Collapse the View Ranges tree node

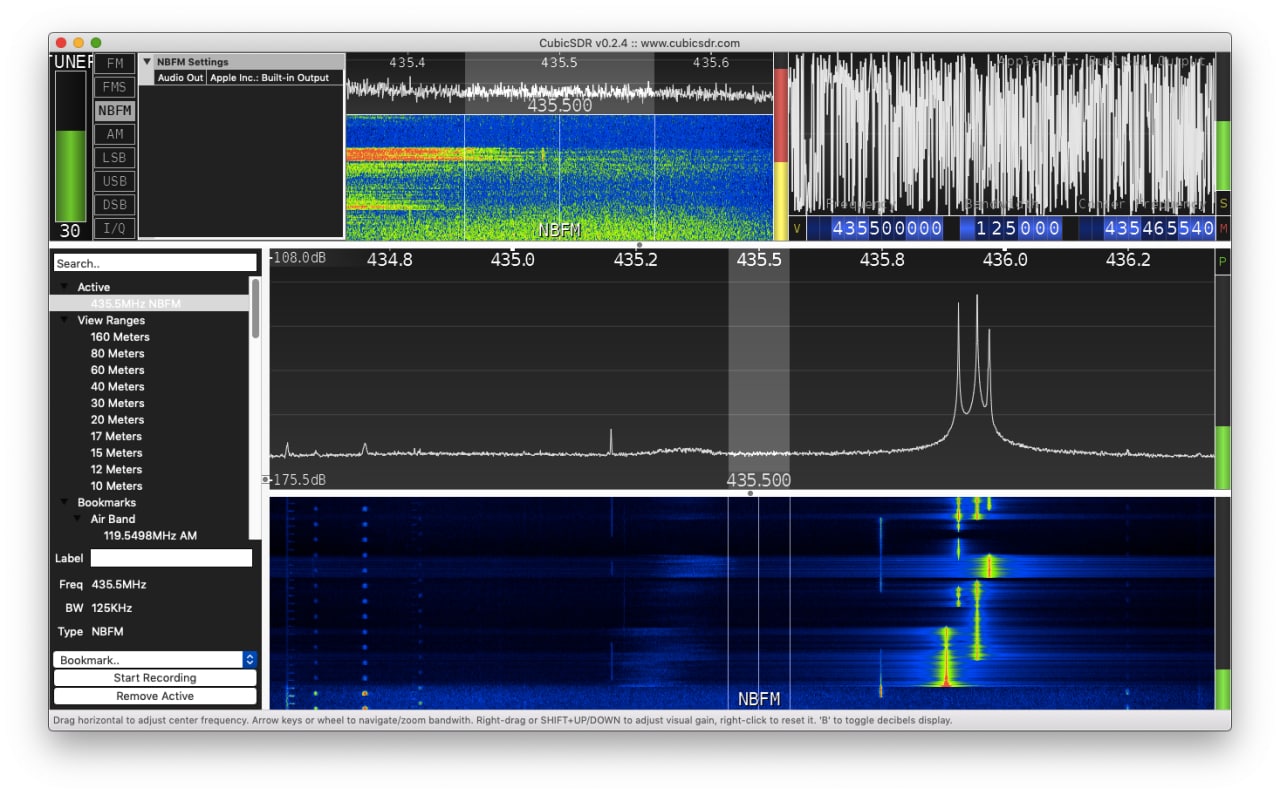[65, 321]
